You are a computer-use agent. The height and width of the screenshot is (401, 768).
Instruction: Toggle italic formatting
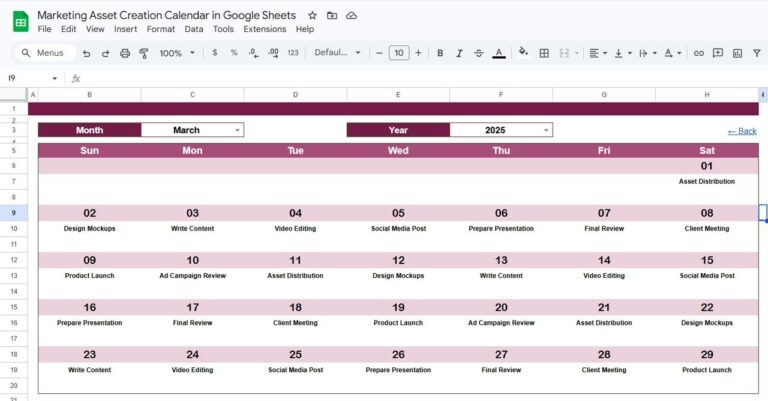tap(459, 53)
